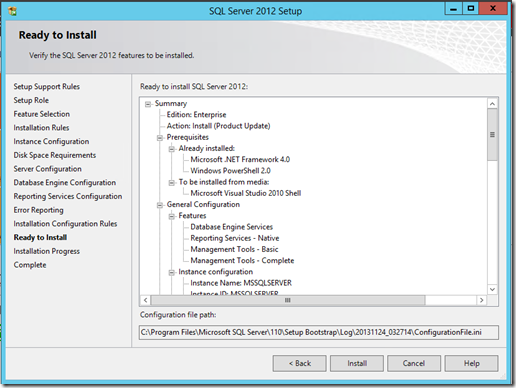Click the vertical scrollbar thumb of summary
Viewport: 516px width, 388px height.
click(492, 135)
